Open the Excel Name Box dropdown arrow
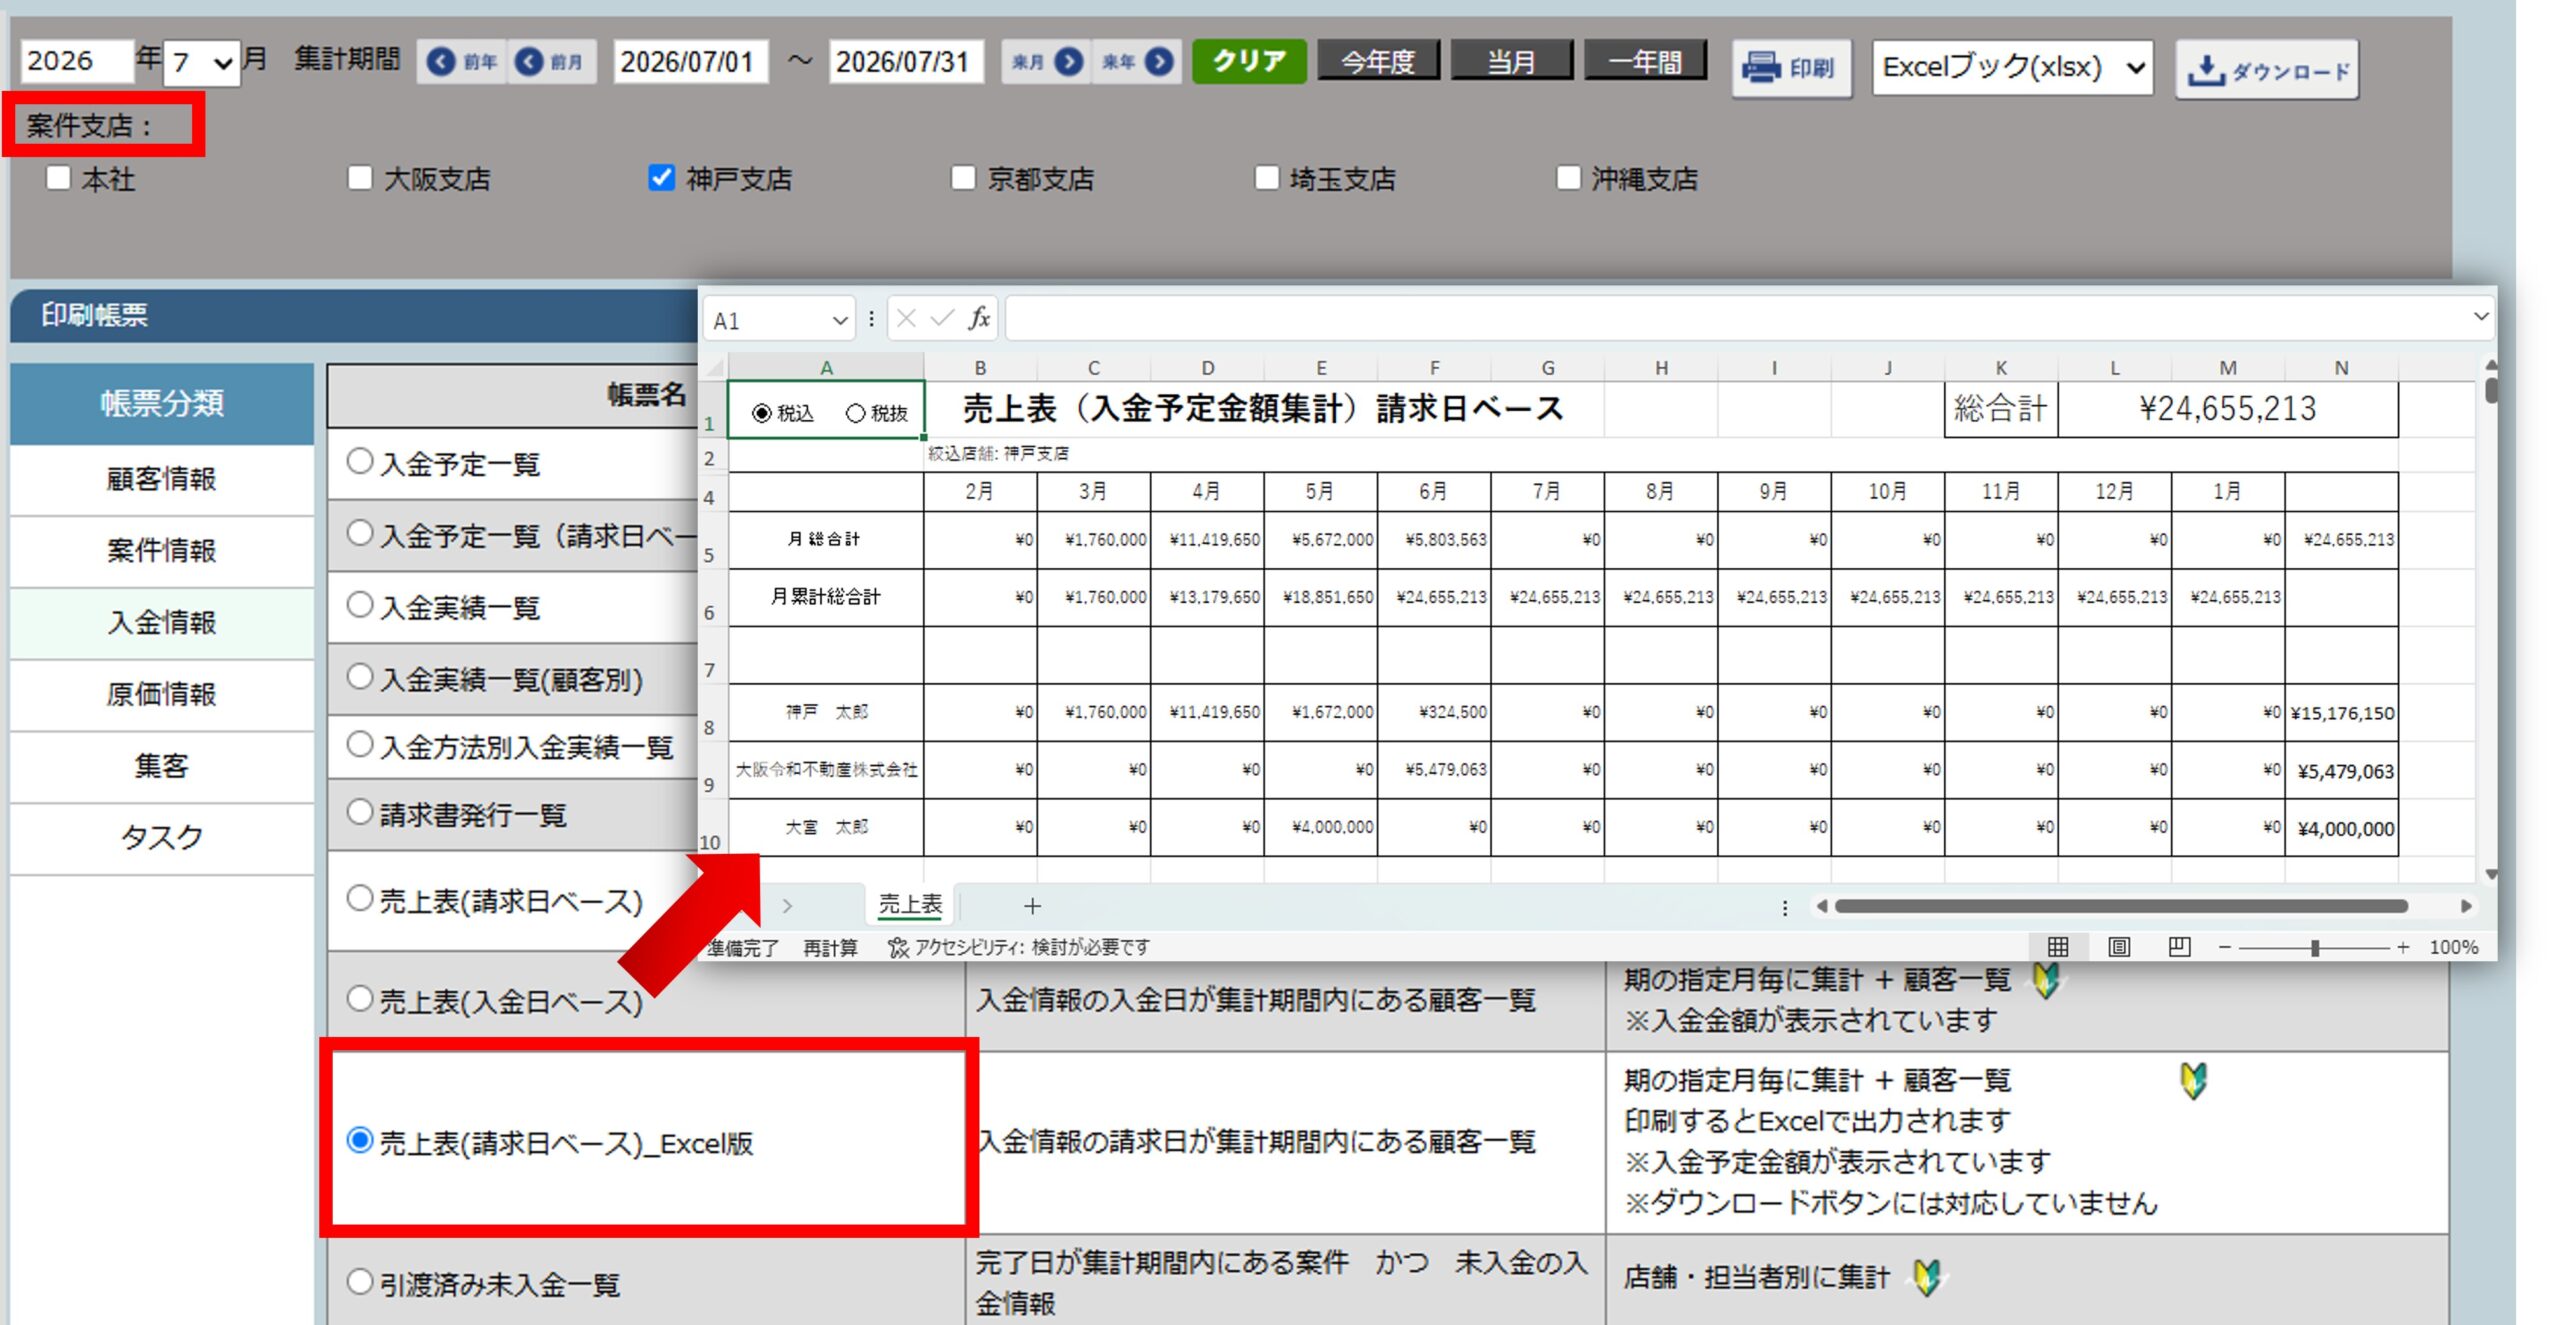The width and height of the screenshot is (2560, 1325). tap(839, 320)
